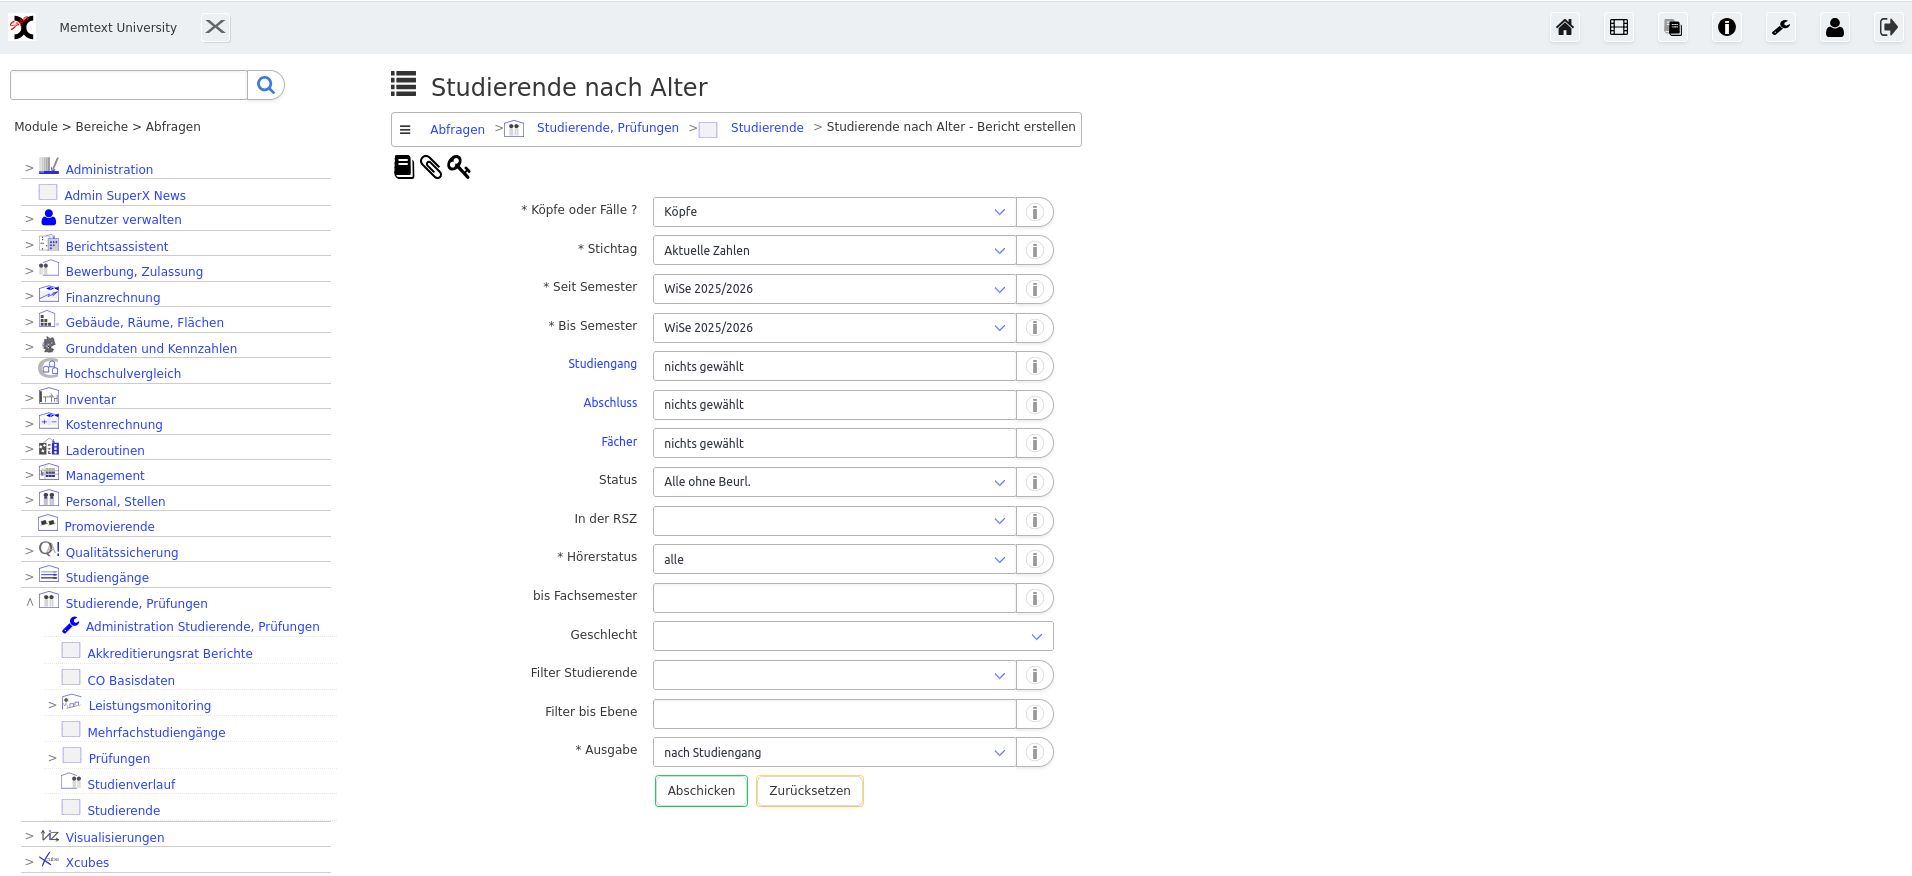Open the Ausgabe dropdown
The image size is (1912, 876).
tap(834, 753)
